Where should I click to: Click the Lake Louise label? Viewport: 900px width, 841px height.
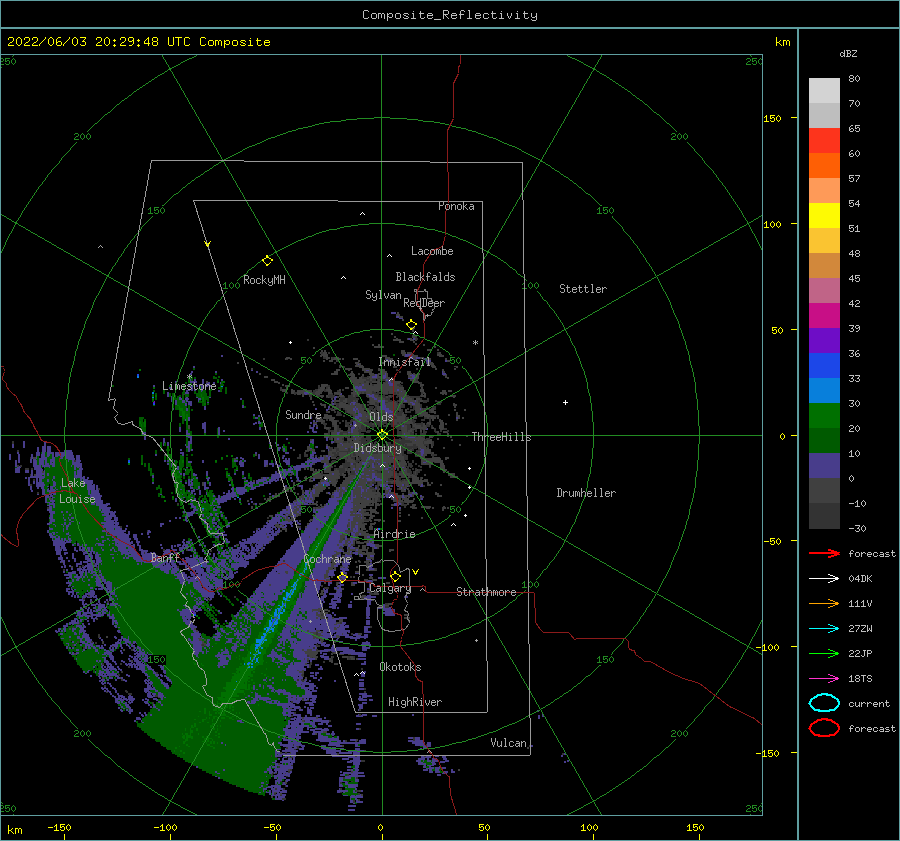[77, 491]
